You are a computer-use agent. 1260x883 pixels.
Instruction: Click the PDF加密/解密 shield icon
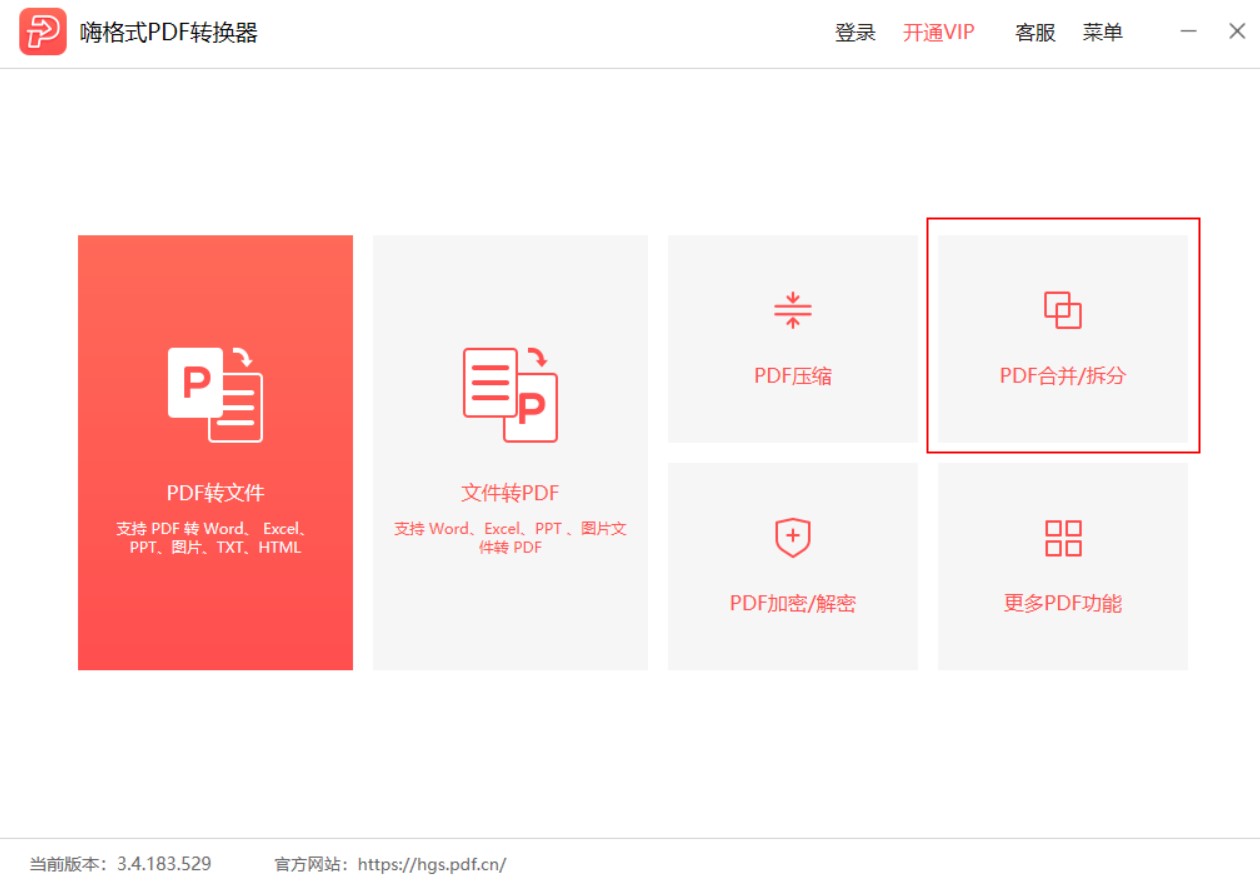click(793, 537)
